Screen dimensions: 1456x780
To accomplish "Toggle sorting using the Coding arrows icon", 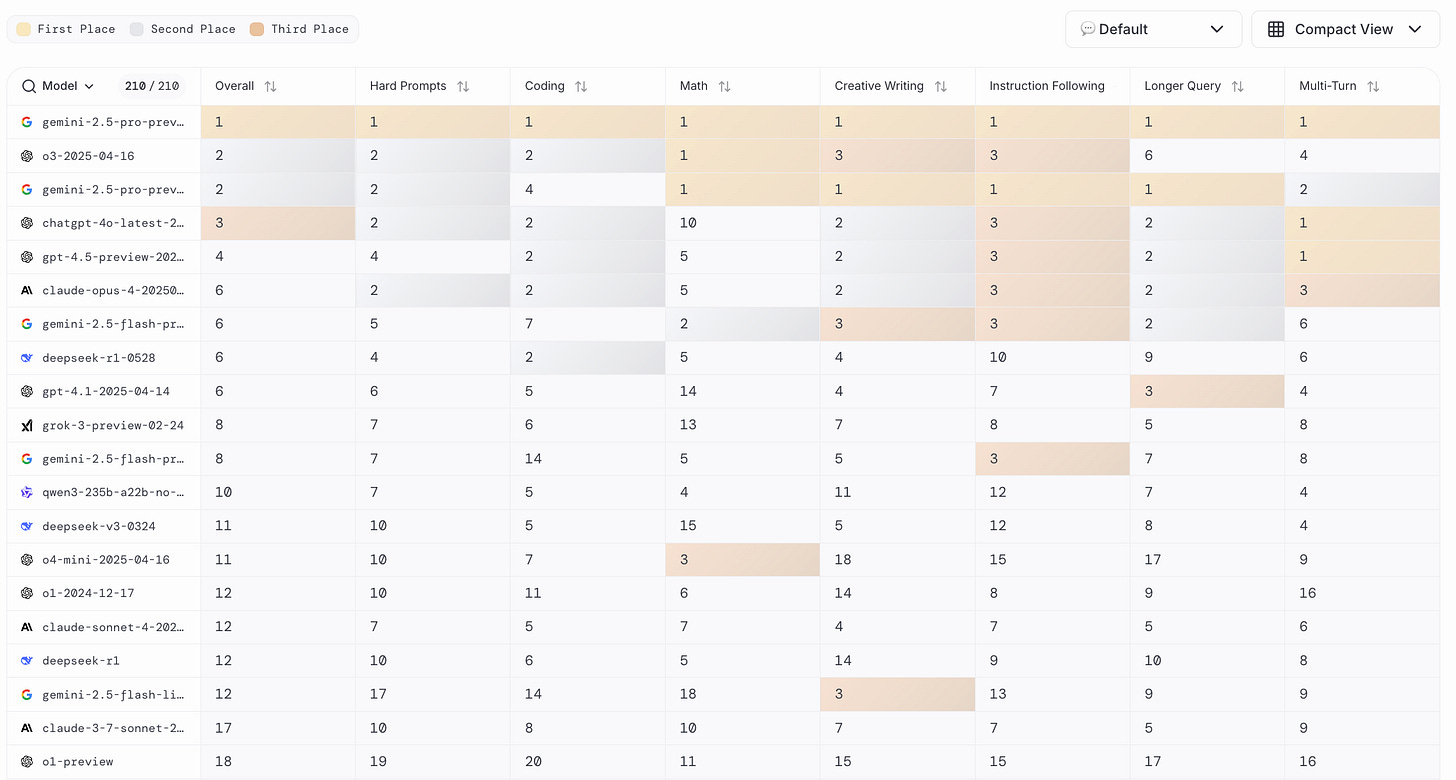I will [x=581, y=87].
